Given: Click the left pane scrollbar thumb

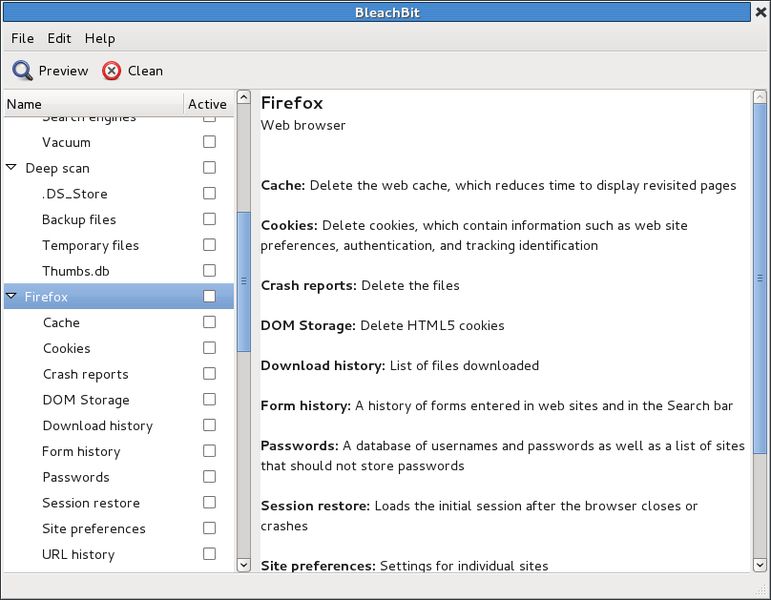Looking at the screenshot, I should click(x=243, y=281).
